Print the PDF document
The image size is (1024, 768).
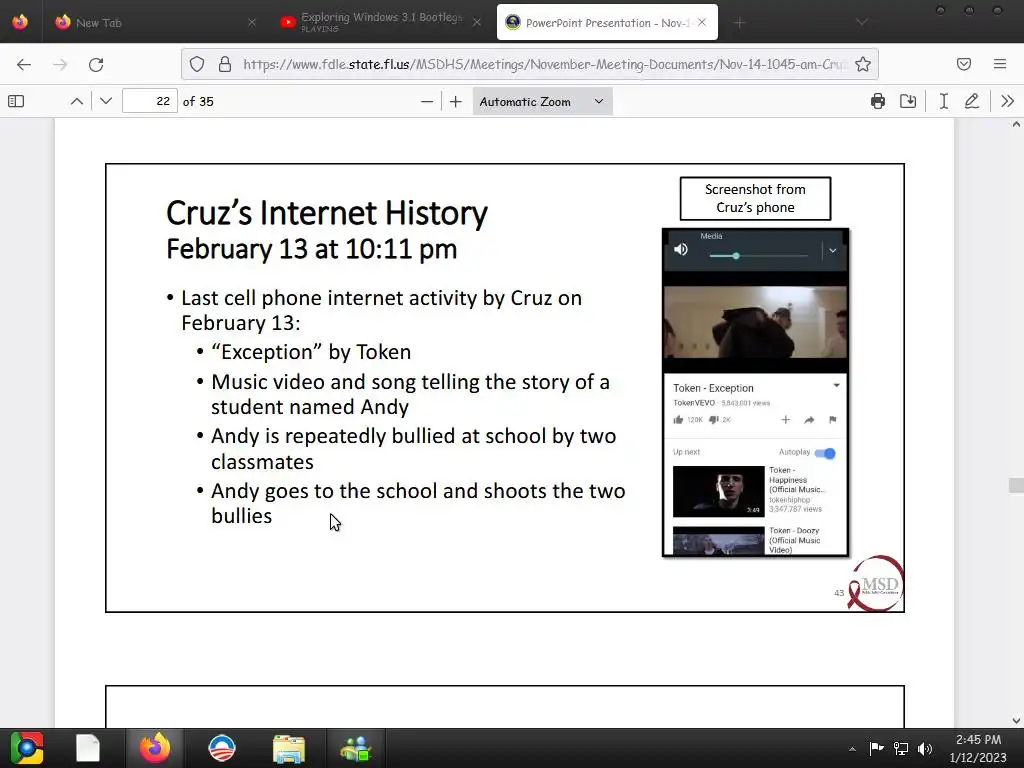tap(878, 101)
